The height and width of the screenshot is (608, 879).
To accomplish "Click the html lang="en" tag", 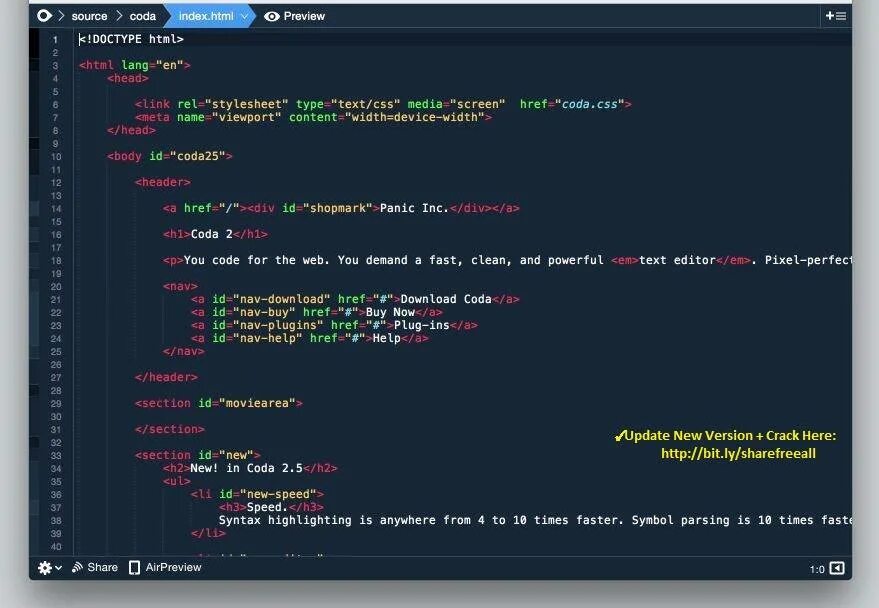I will 135,65.
